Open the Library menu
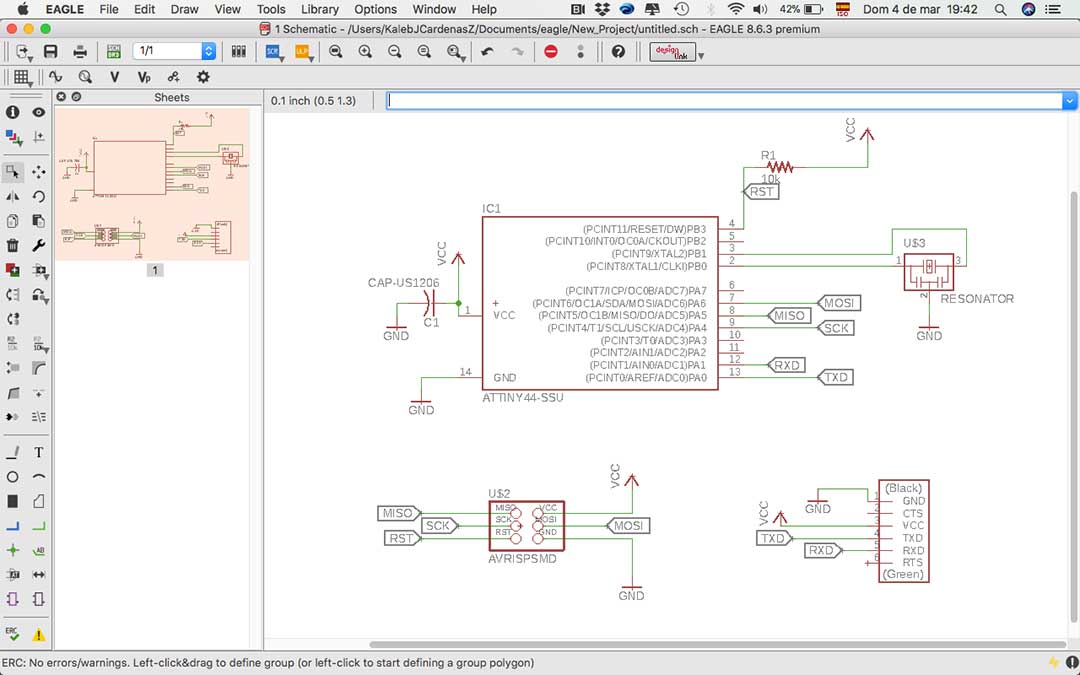Viewport: 1080px width, 675px height. tap(320, 10)
